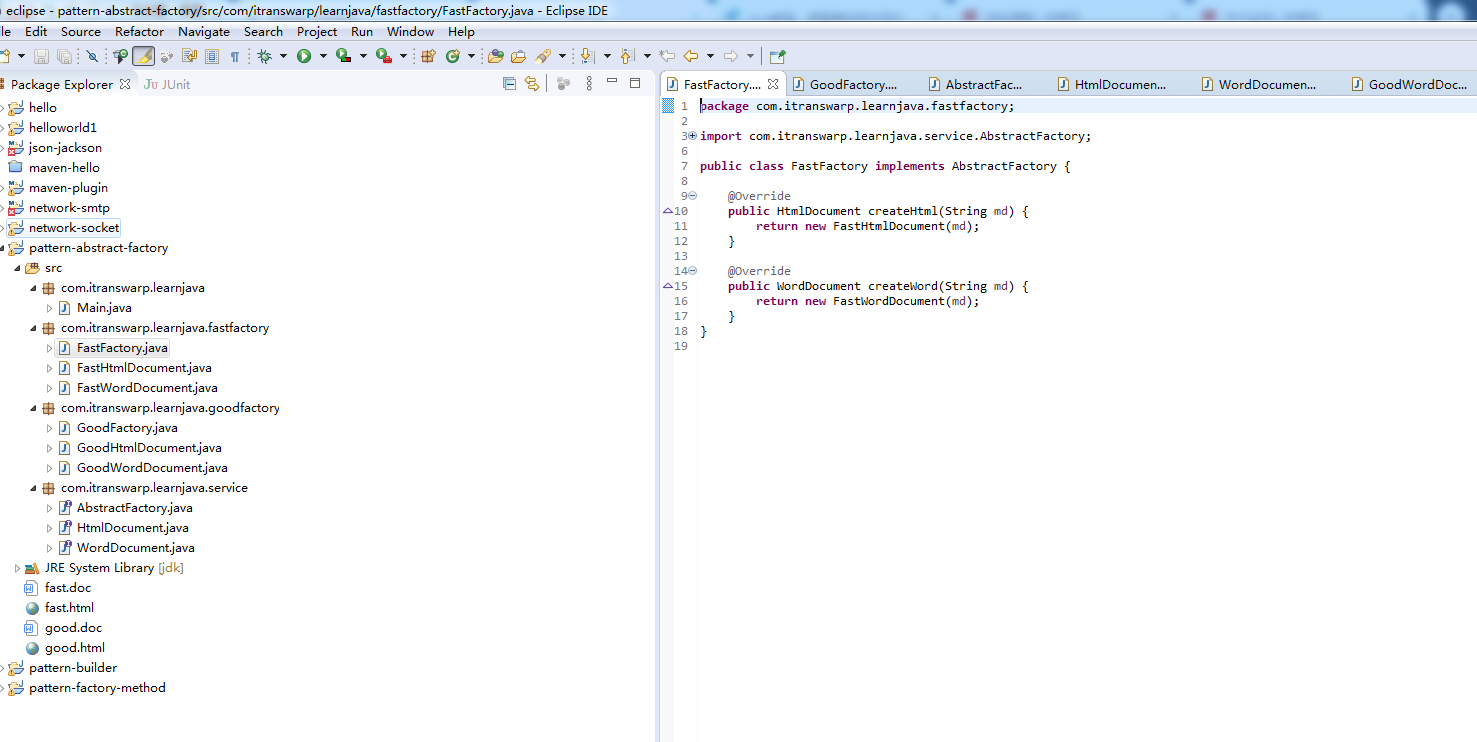Jump to previous annotation icon
Viewport: 1477px width, 742px height.
[627, 56]
